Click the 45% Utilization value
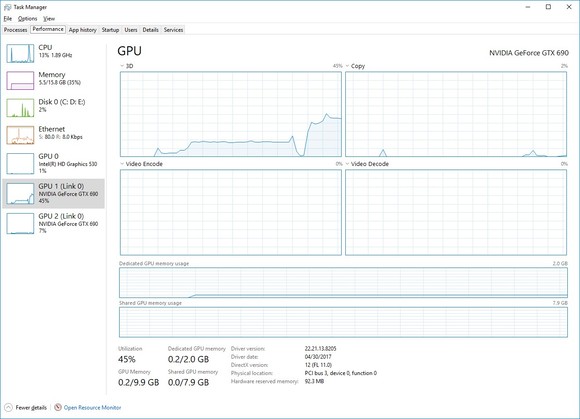This screenshot has height=419, width=580. pos(127,359)
